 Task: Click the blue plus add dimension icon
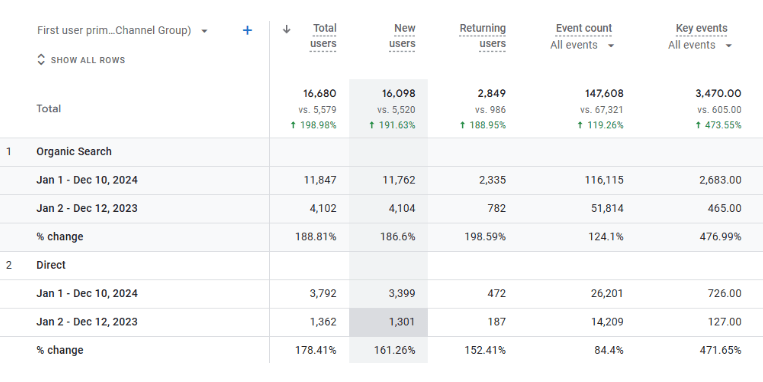[x=247, y=31]
